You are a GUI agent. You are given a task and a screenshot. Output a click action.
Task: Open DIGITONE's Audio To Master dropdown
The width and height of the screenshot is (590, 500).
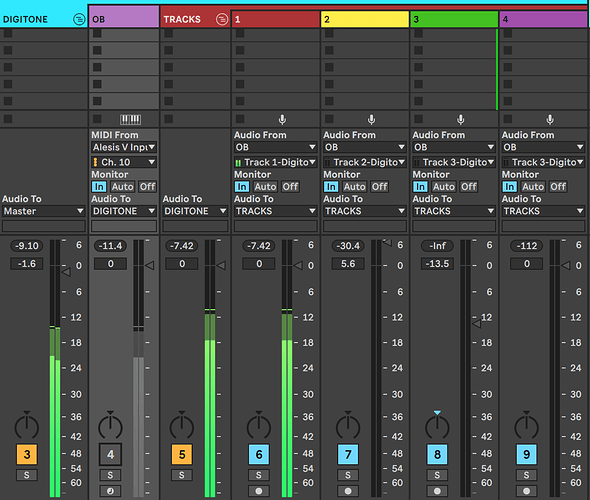click(x=44, y=211)
